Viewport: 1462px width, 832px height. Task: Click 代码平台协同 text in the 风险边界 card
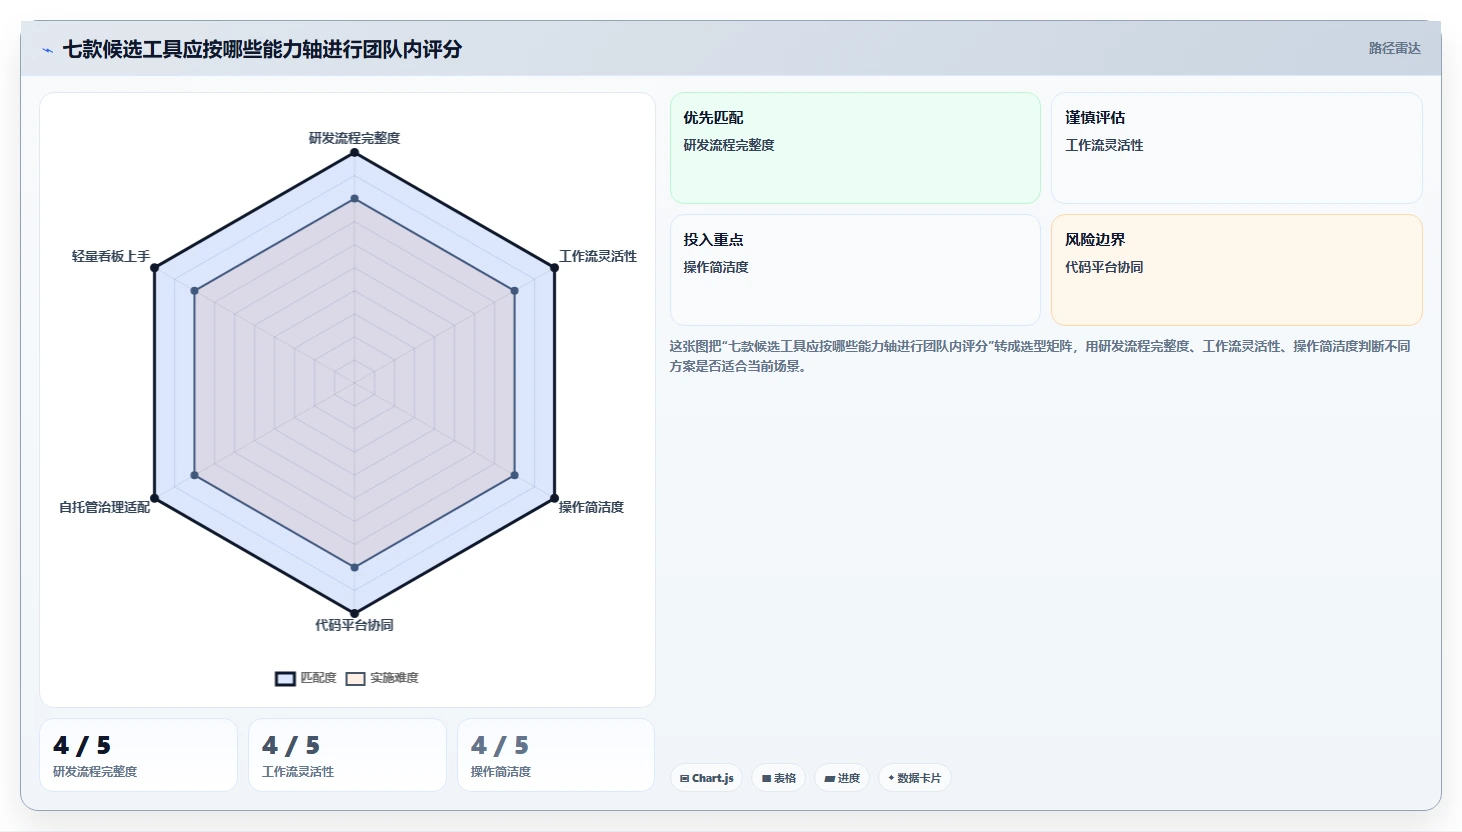1104,267
